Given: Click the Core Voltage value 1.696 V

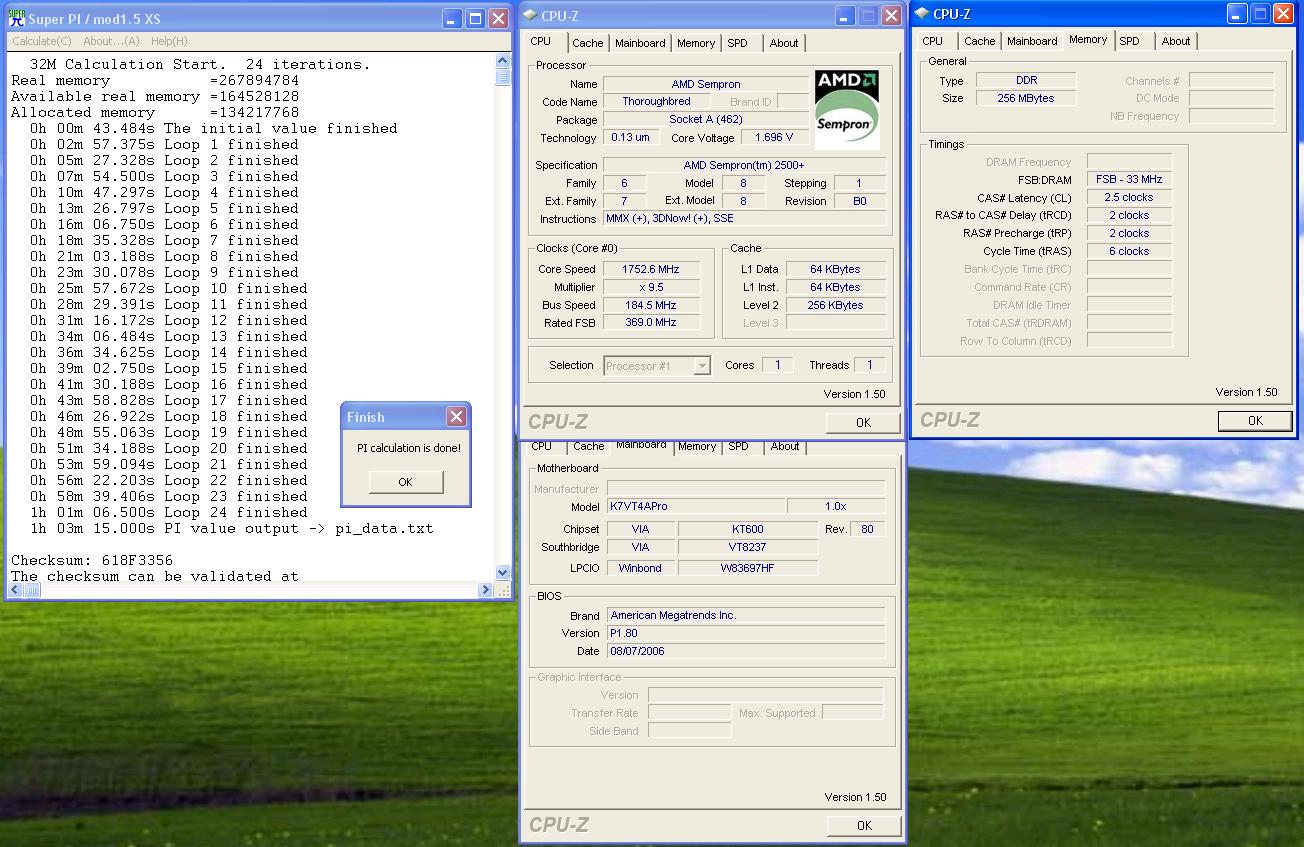Looking at the screenshot, I should pyautogui.click(x=774, y=138).
